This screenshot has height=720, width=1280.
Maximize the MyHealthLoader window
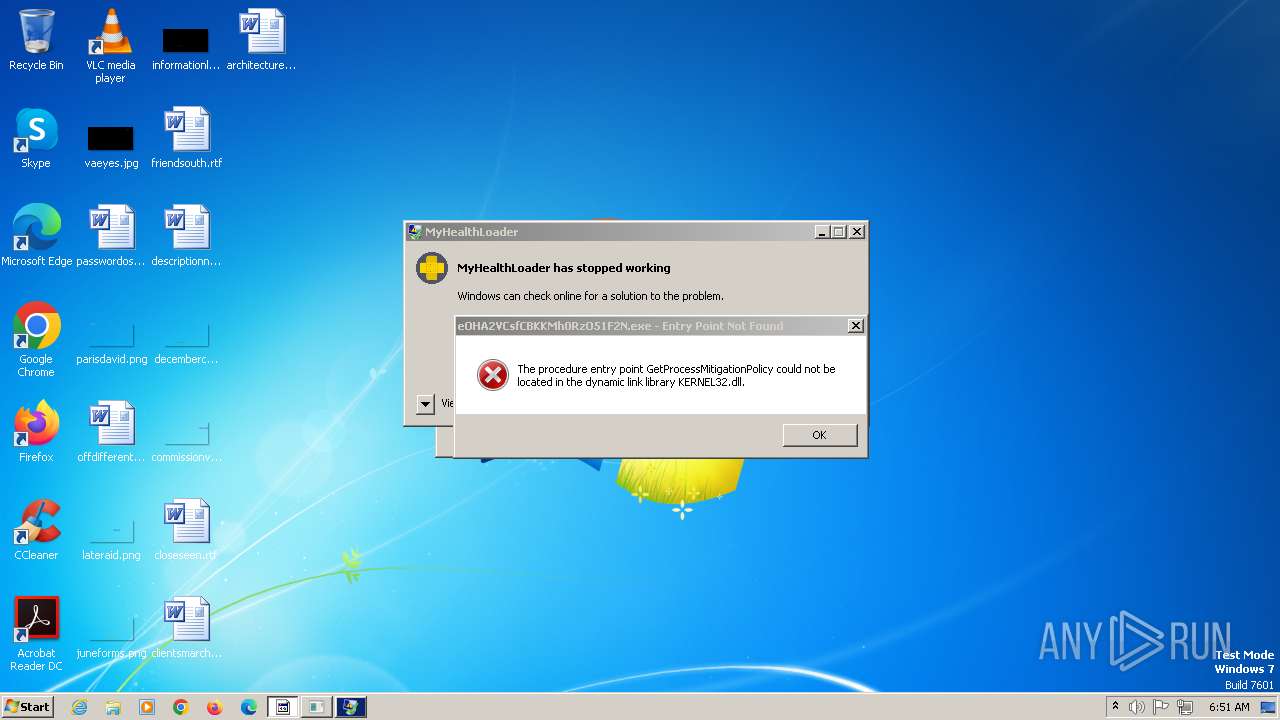pos(839,232)
